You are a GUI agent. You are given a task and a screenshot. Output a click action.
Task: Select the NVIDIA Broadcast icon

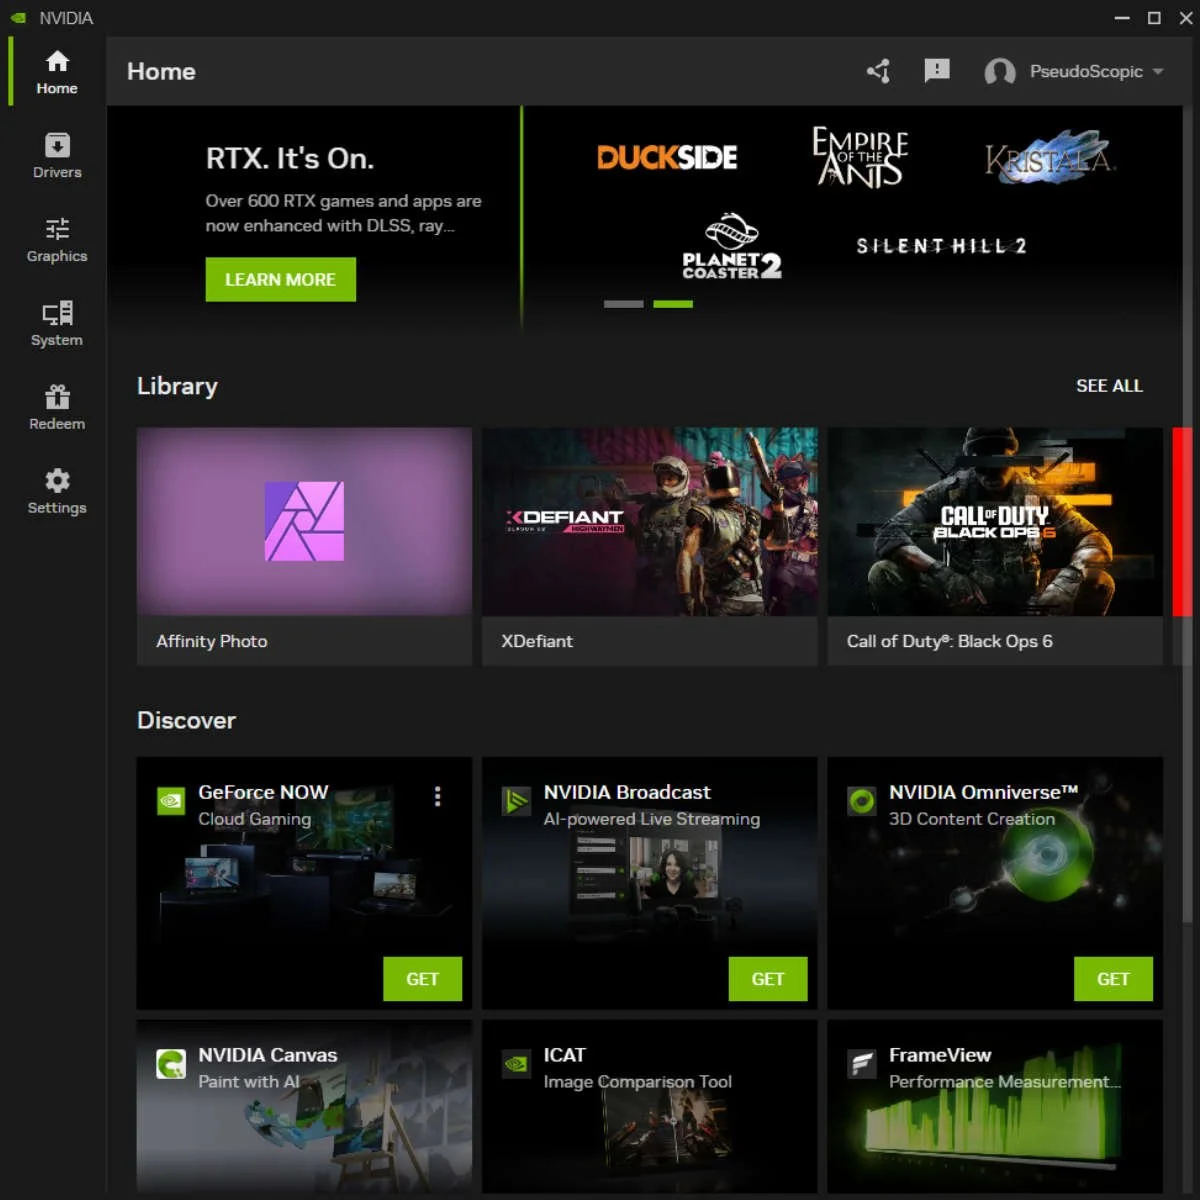(515, 800)
